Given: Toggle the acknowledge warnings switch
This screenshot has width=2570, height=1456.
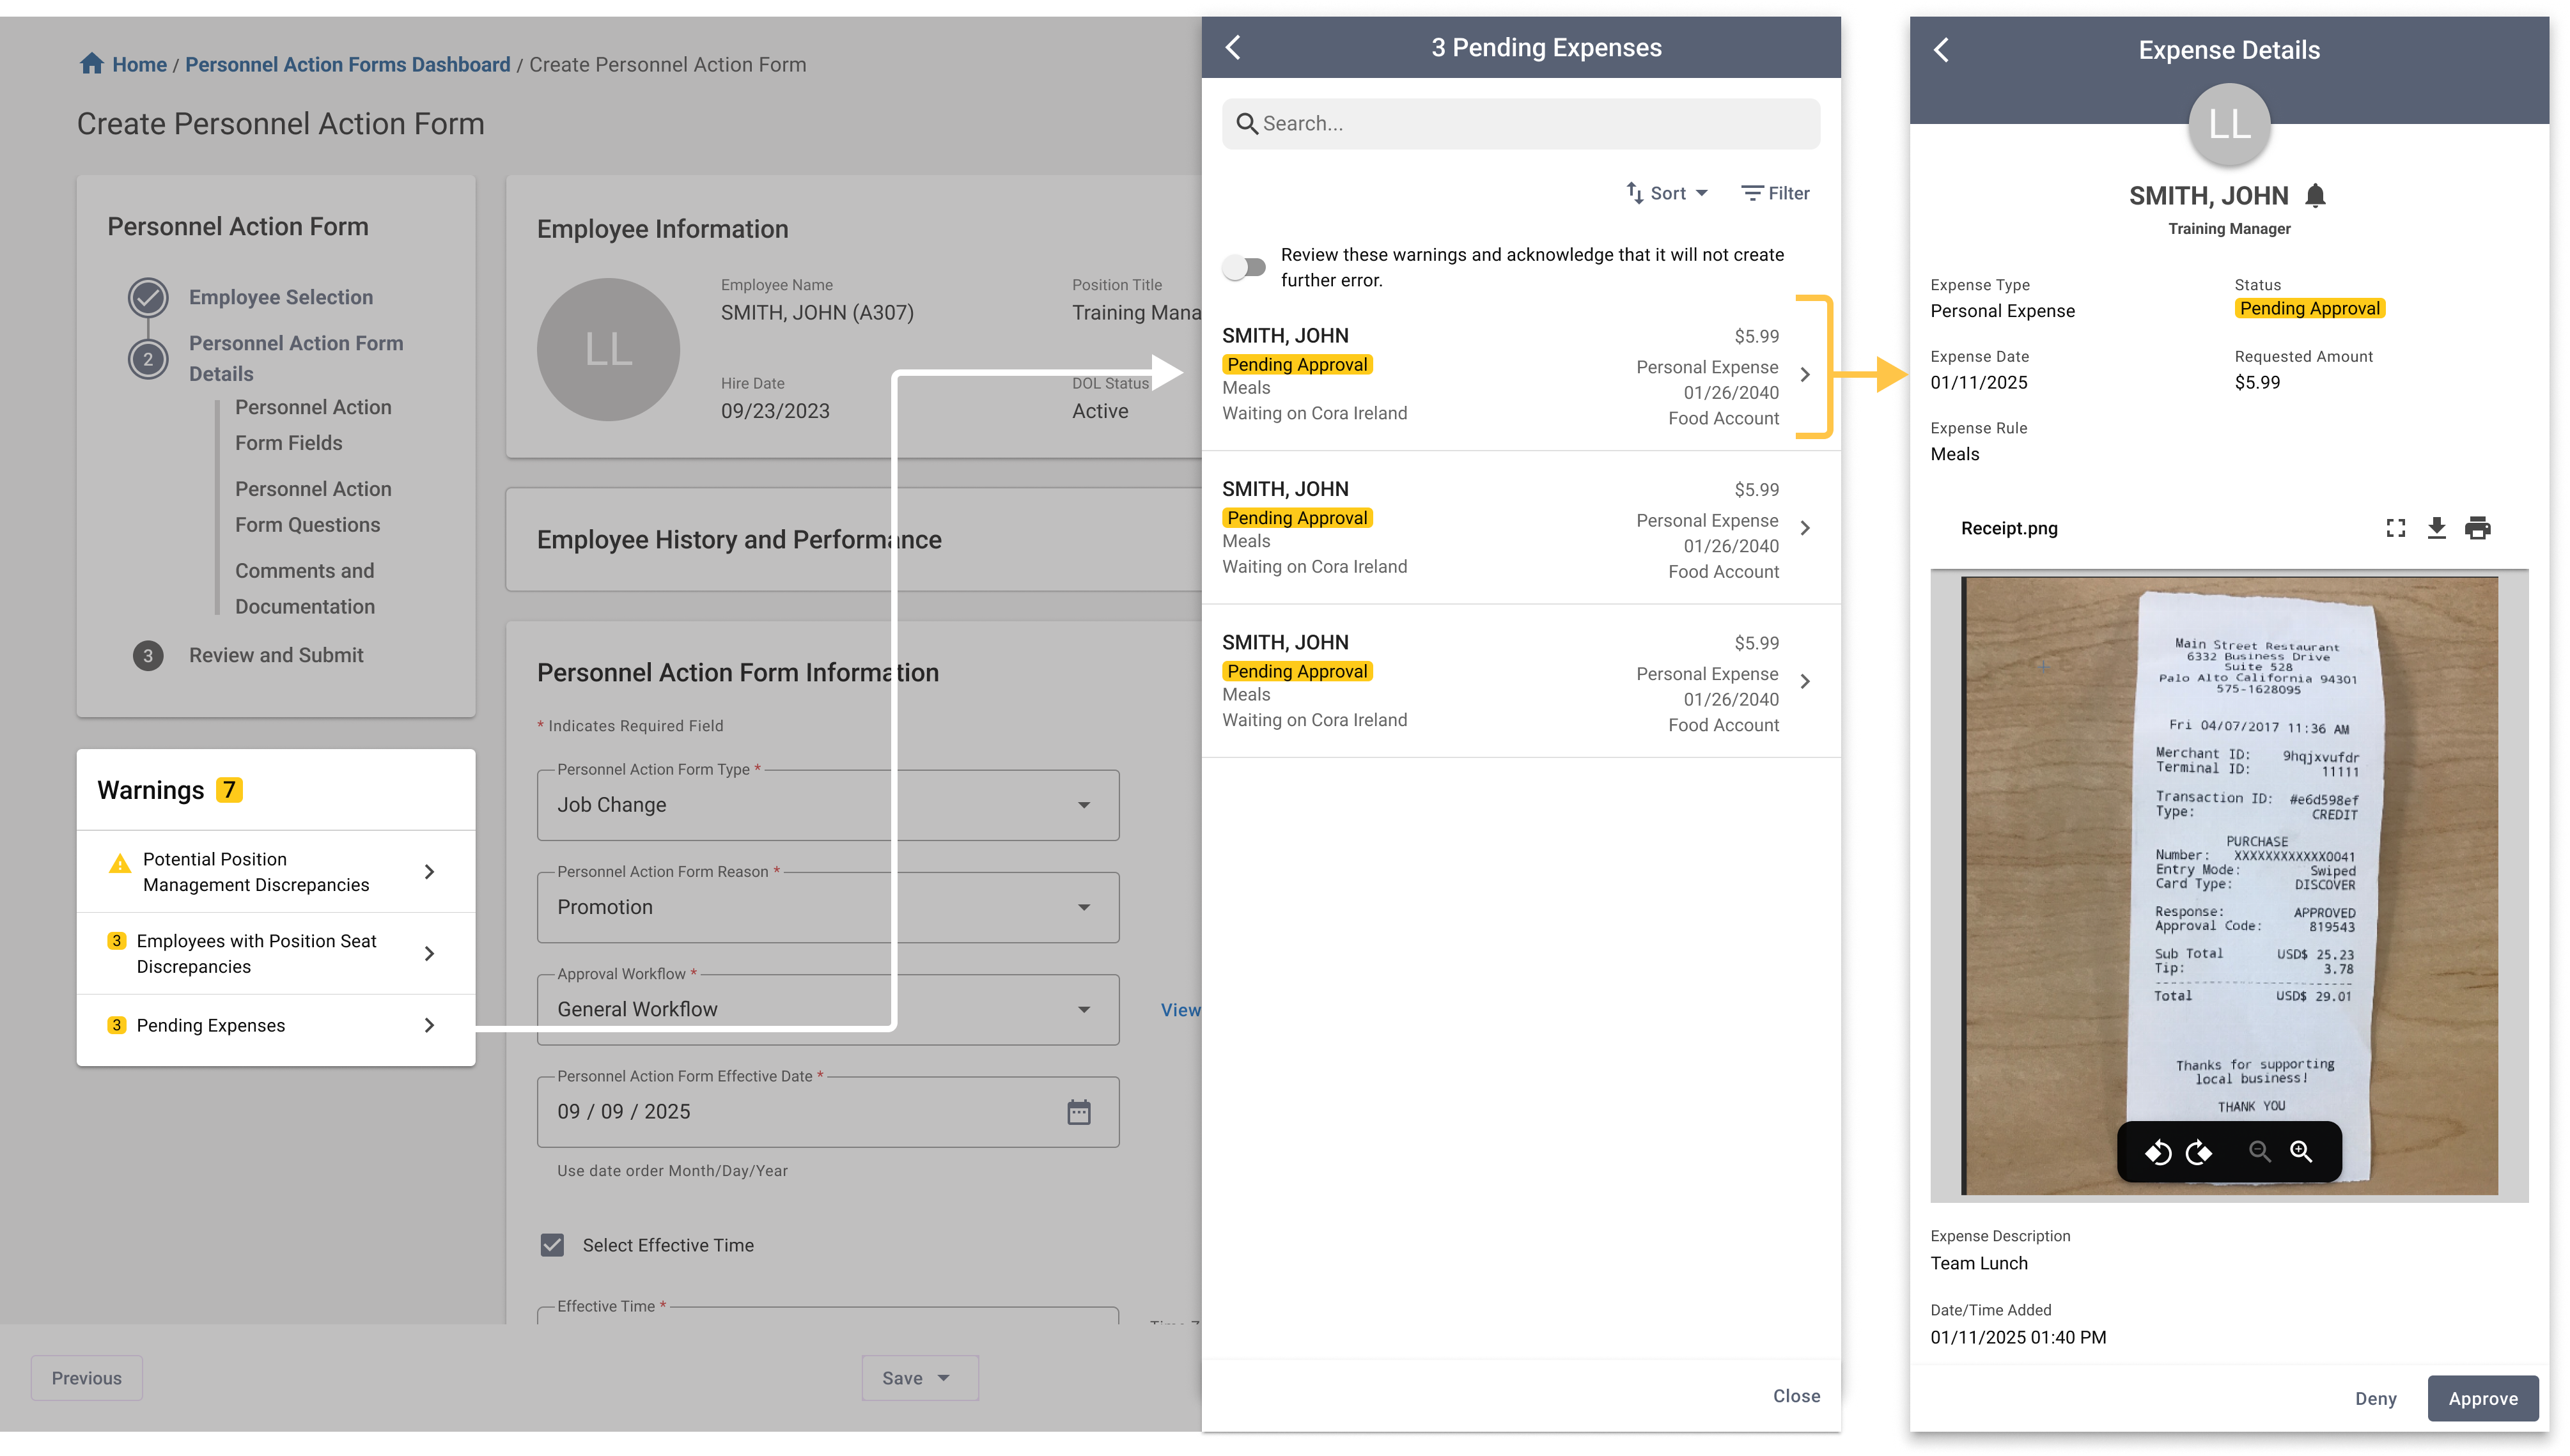Looking at the screenshot, I should coord(1244,267).
